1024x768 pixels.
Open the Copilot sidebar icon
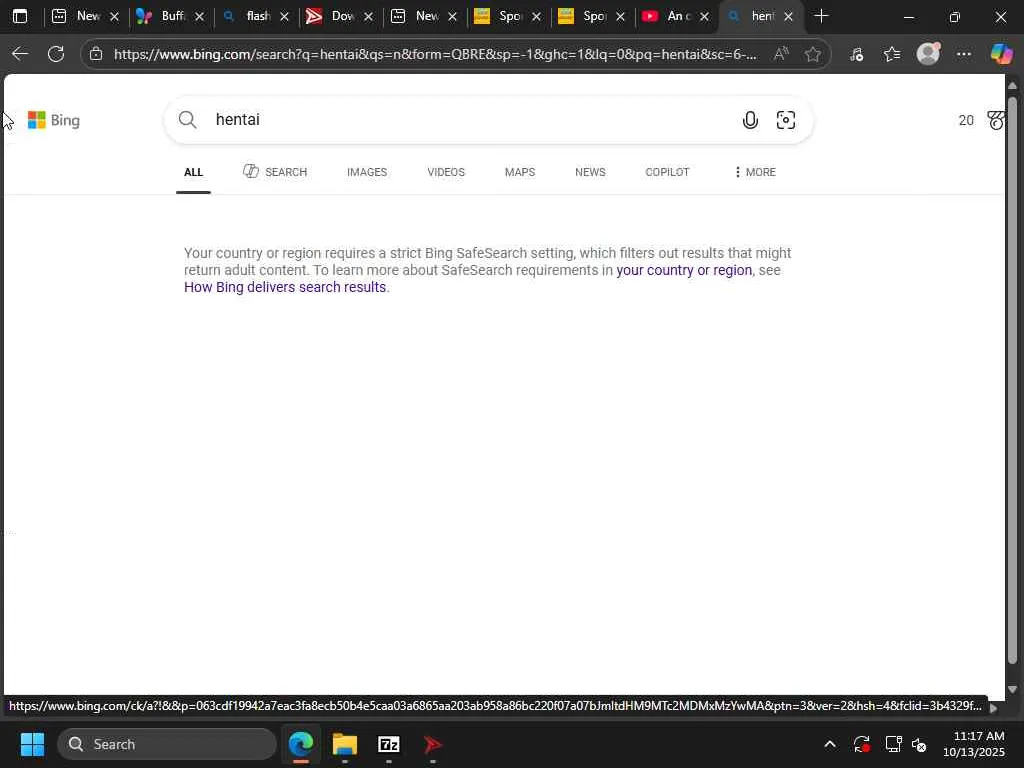pyautogui.click(x=1001, y=54)
